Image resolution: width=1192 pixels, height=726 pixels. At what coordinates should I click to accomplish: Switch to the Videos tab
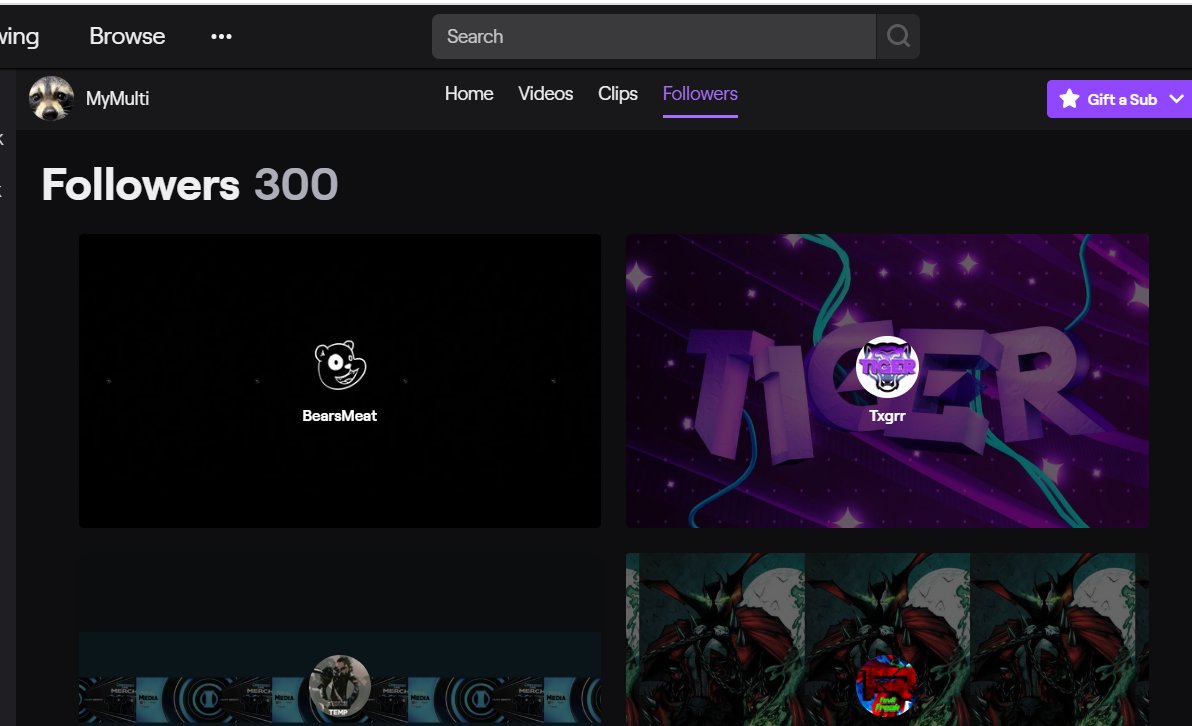tap(546, 94)
